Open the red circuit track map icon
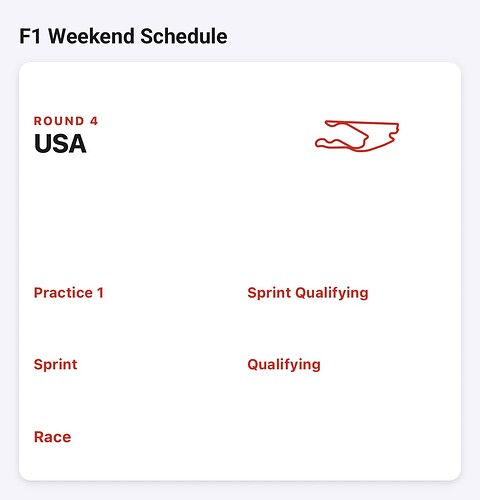 (x=357, y=136)
